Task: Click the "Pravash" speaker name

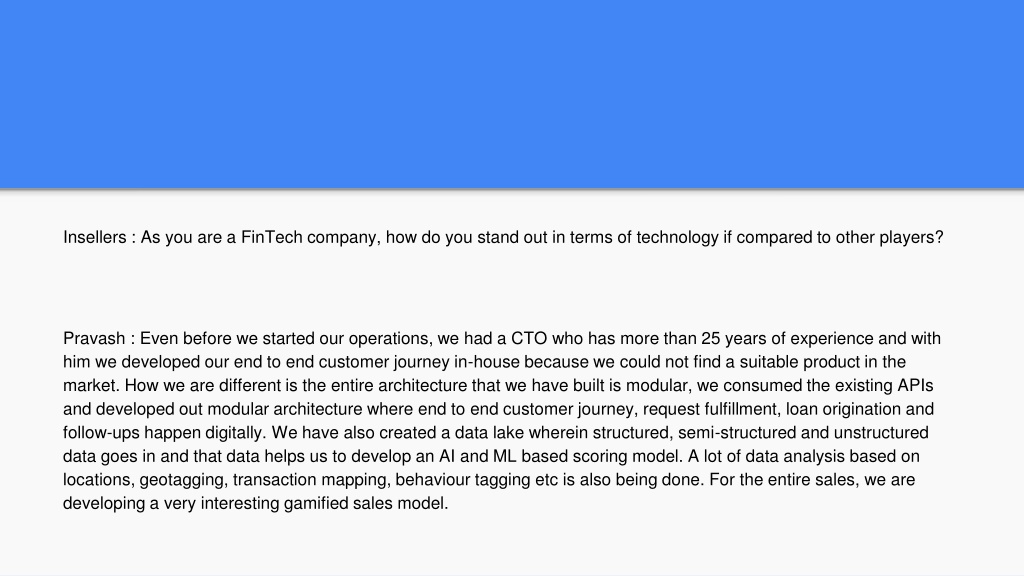Action: pos(94,338)
